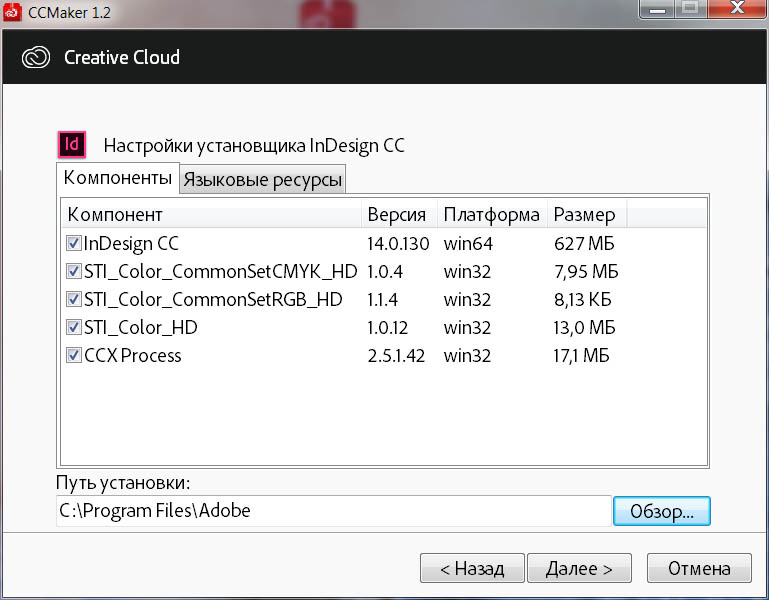769x600 pixels.
Task: Disable the CCX Process component checkbox
Action: point(74,355)
